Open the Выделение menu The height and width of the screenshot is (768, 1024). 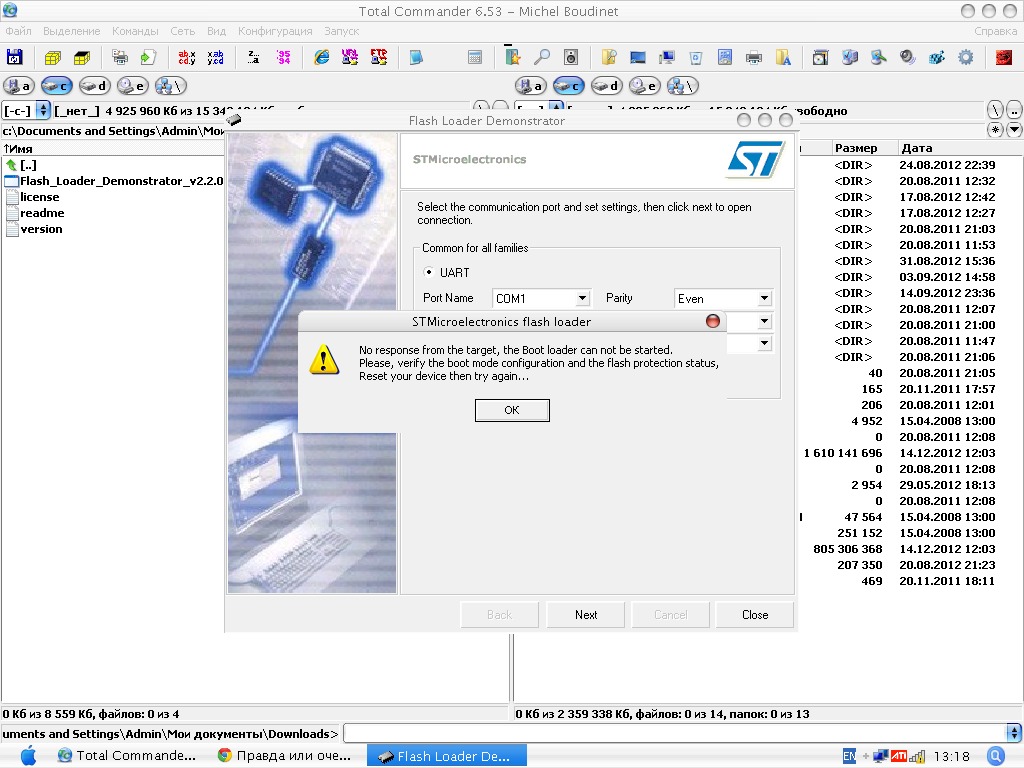(x=72, y=31)
